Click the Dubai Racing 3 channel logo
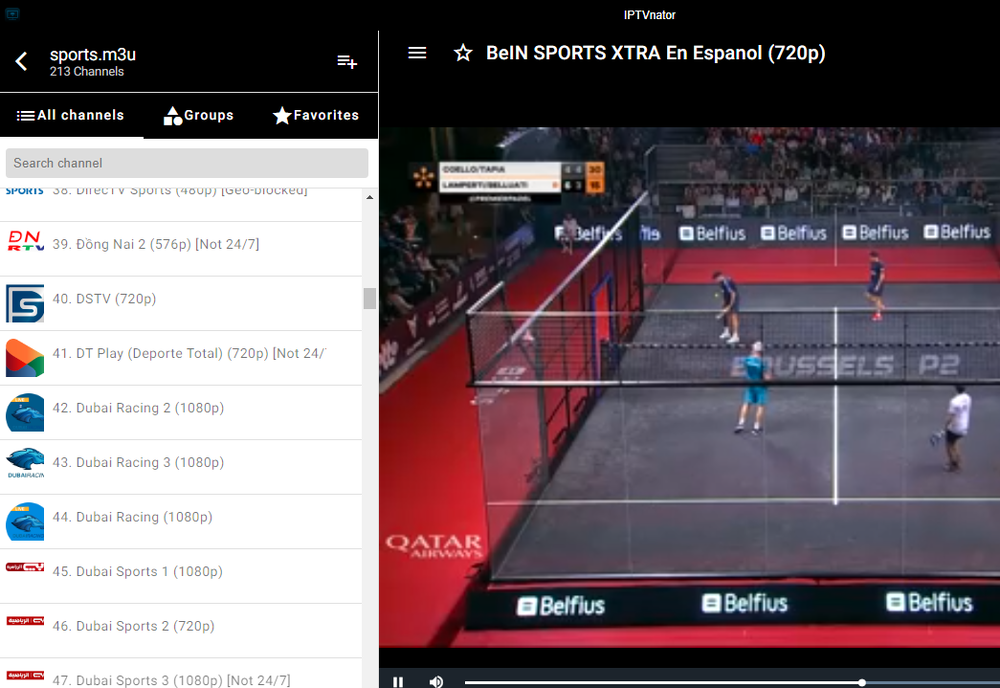1000x688 pixels. (x=25, y=462)
